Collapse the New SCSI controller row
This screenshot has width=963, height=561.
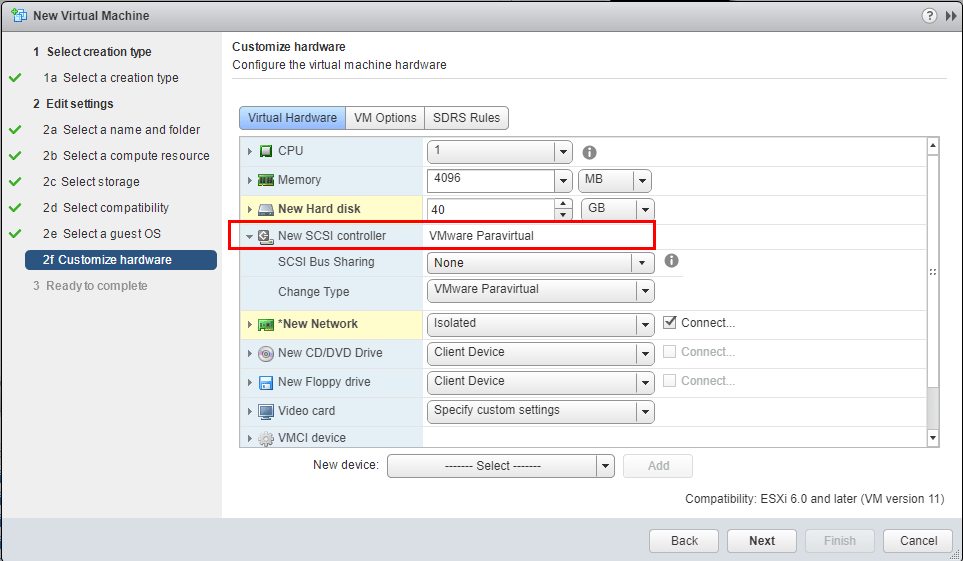pos(249,236)
